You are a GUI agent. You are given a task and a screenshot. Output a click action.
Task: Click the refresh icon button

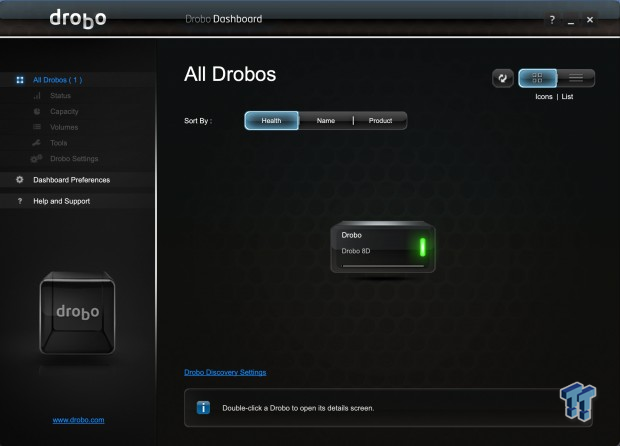pyautogui.click(x=503, y=78)
